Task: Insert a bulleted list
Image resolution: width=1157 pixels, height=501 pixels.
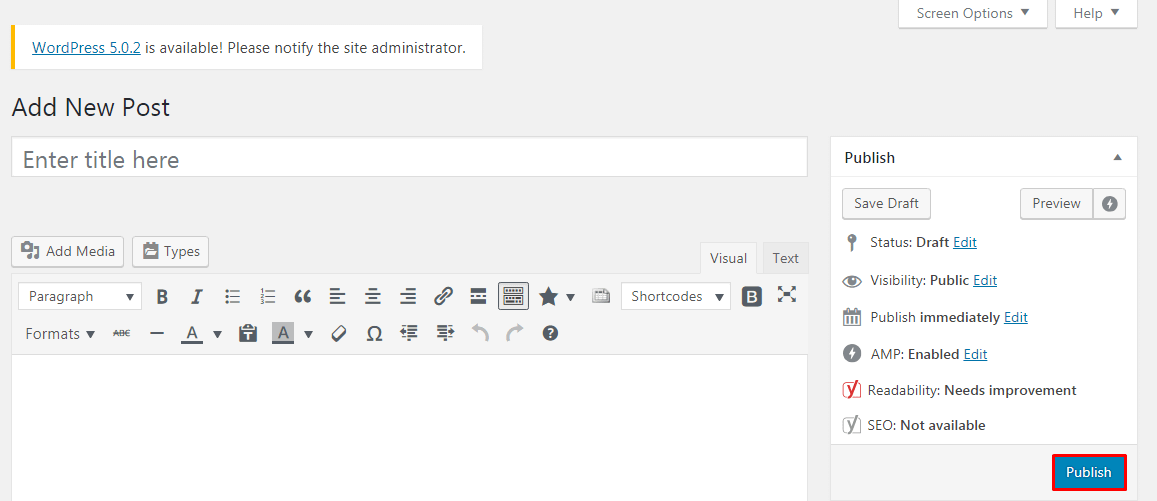Action: pyautogui.click(x=232, y=297)
